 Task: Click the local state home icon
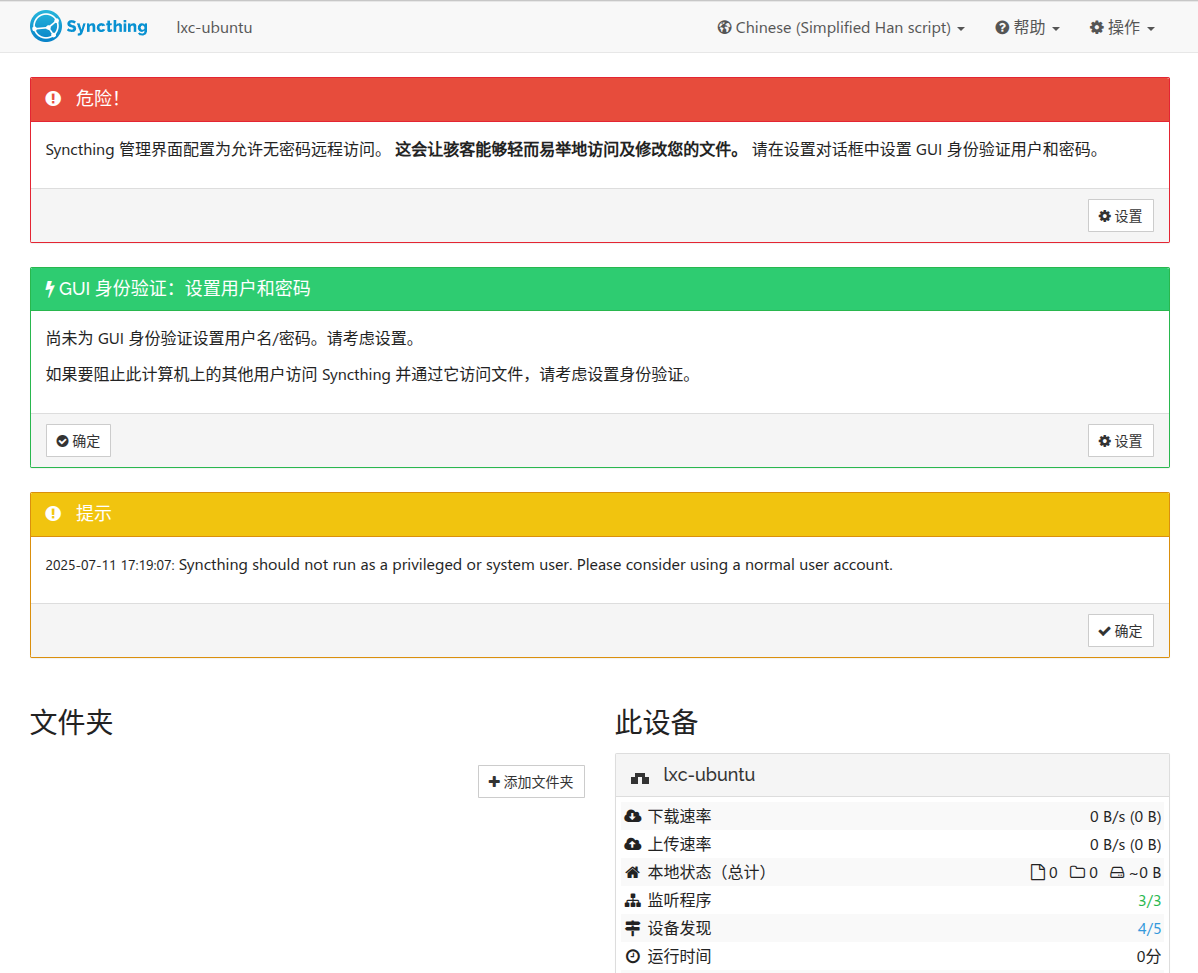632,872
